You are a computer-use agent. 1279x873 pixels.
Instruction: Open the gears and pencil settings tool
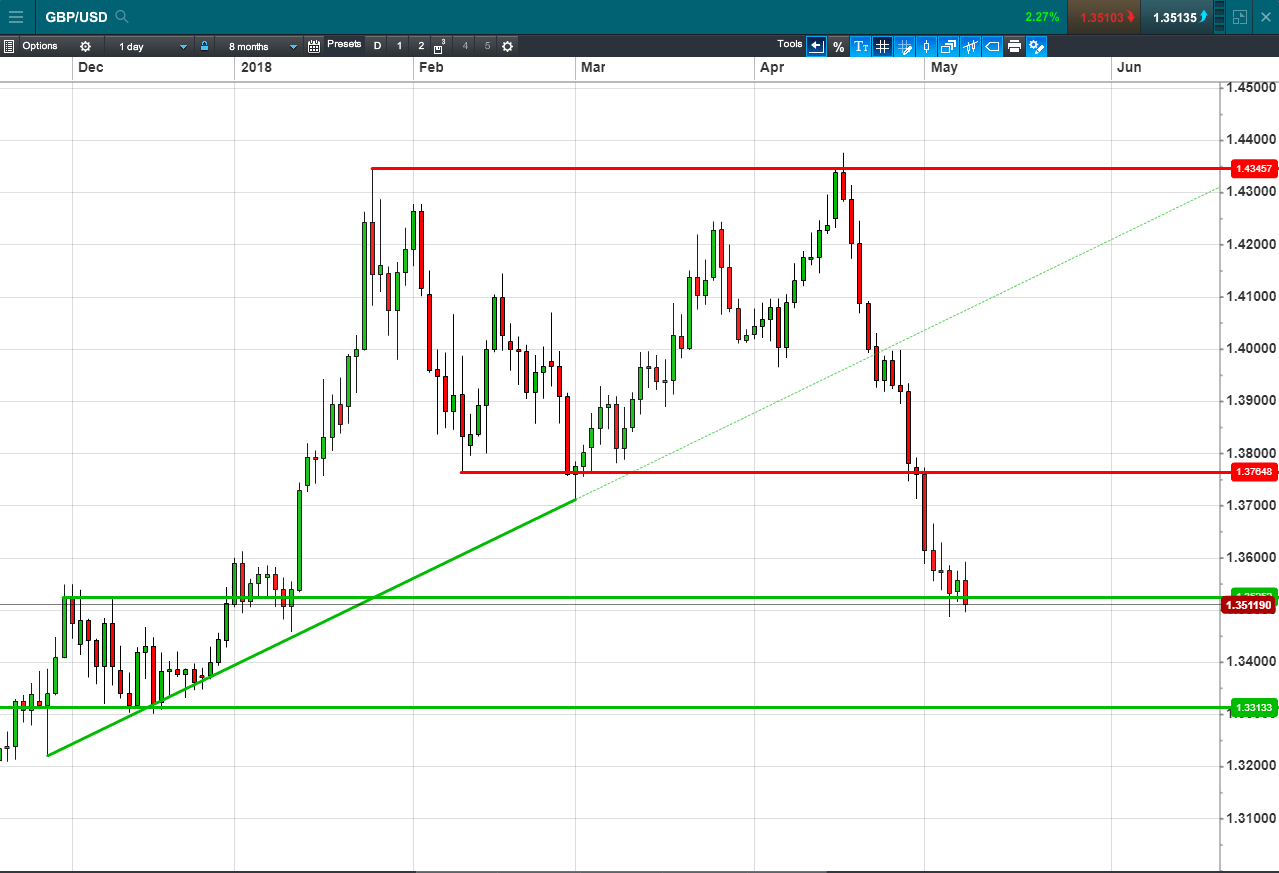1036,46
